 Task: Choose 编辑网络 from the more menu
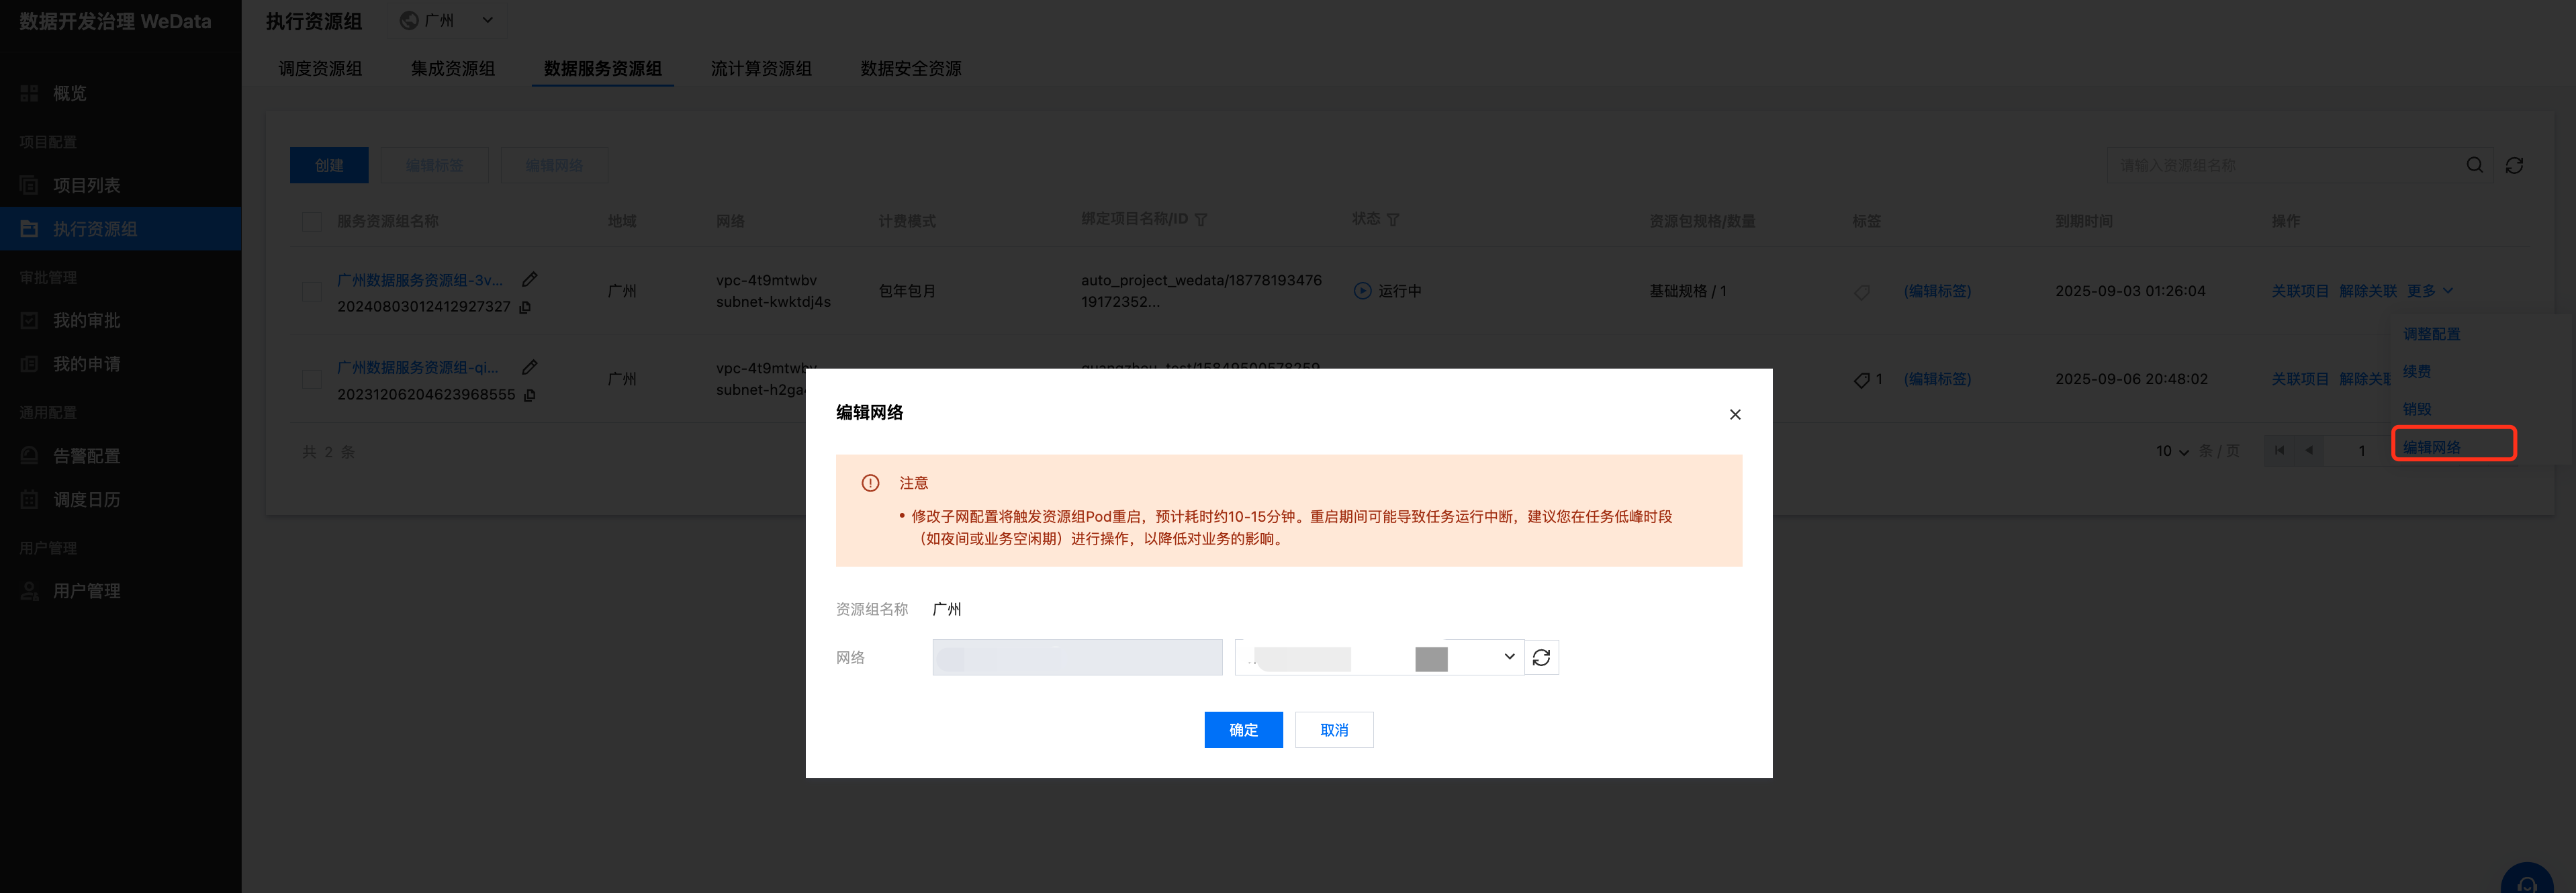pos(2431,447)
